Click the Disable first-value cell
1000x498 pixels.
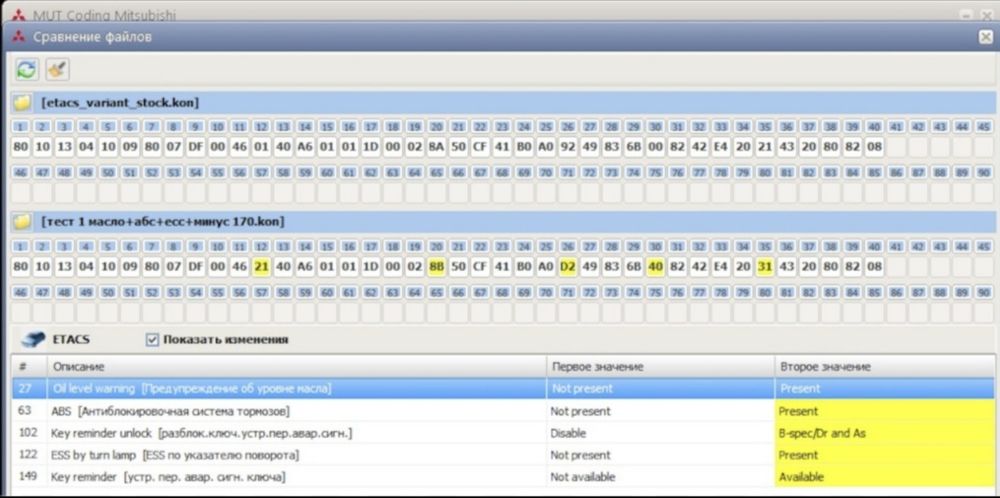pyautogui.click(x=660, y=434)
